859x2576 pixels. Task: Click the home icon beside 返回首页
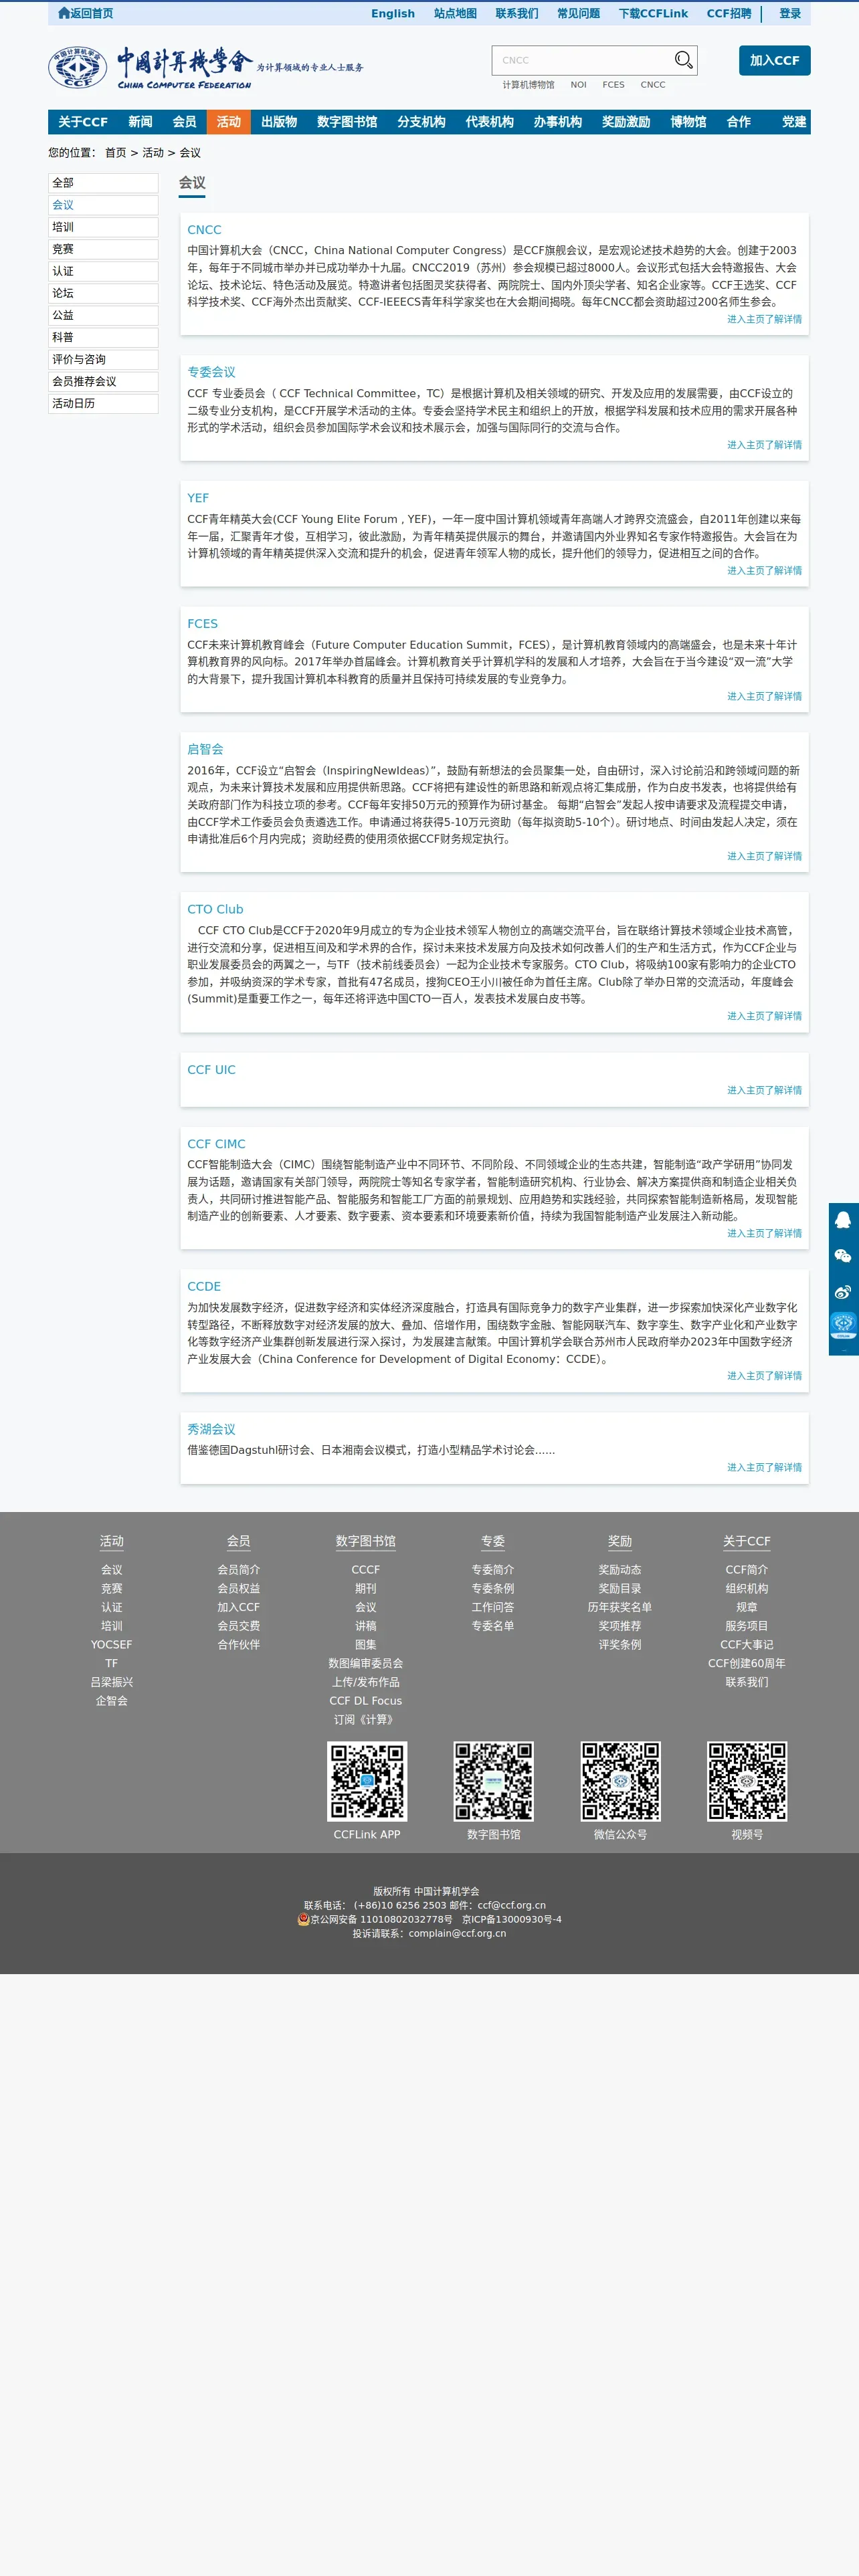(x=64, y=13)
